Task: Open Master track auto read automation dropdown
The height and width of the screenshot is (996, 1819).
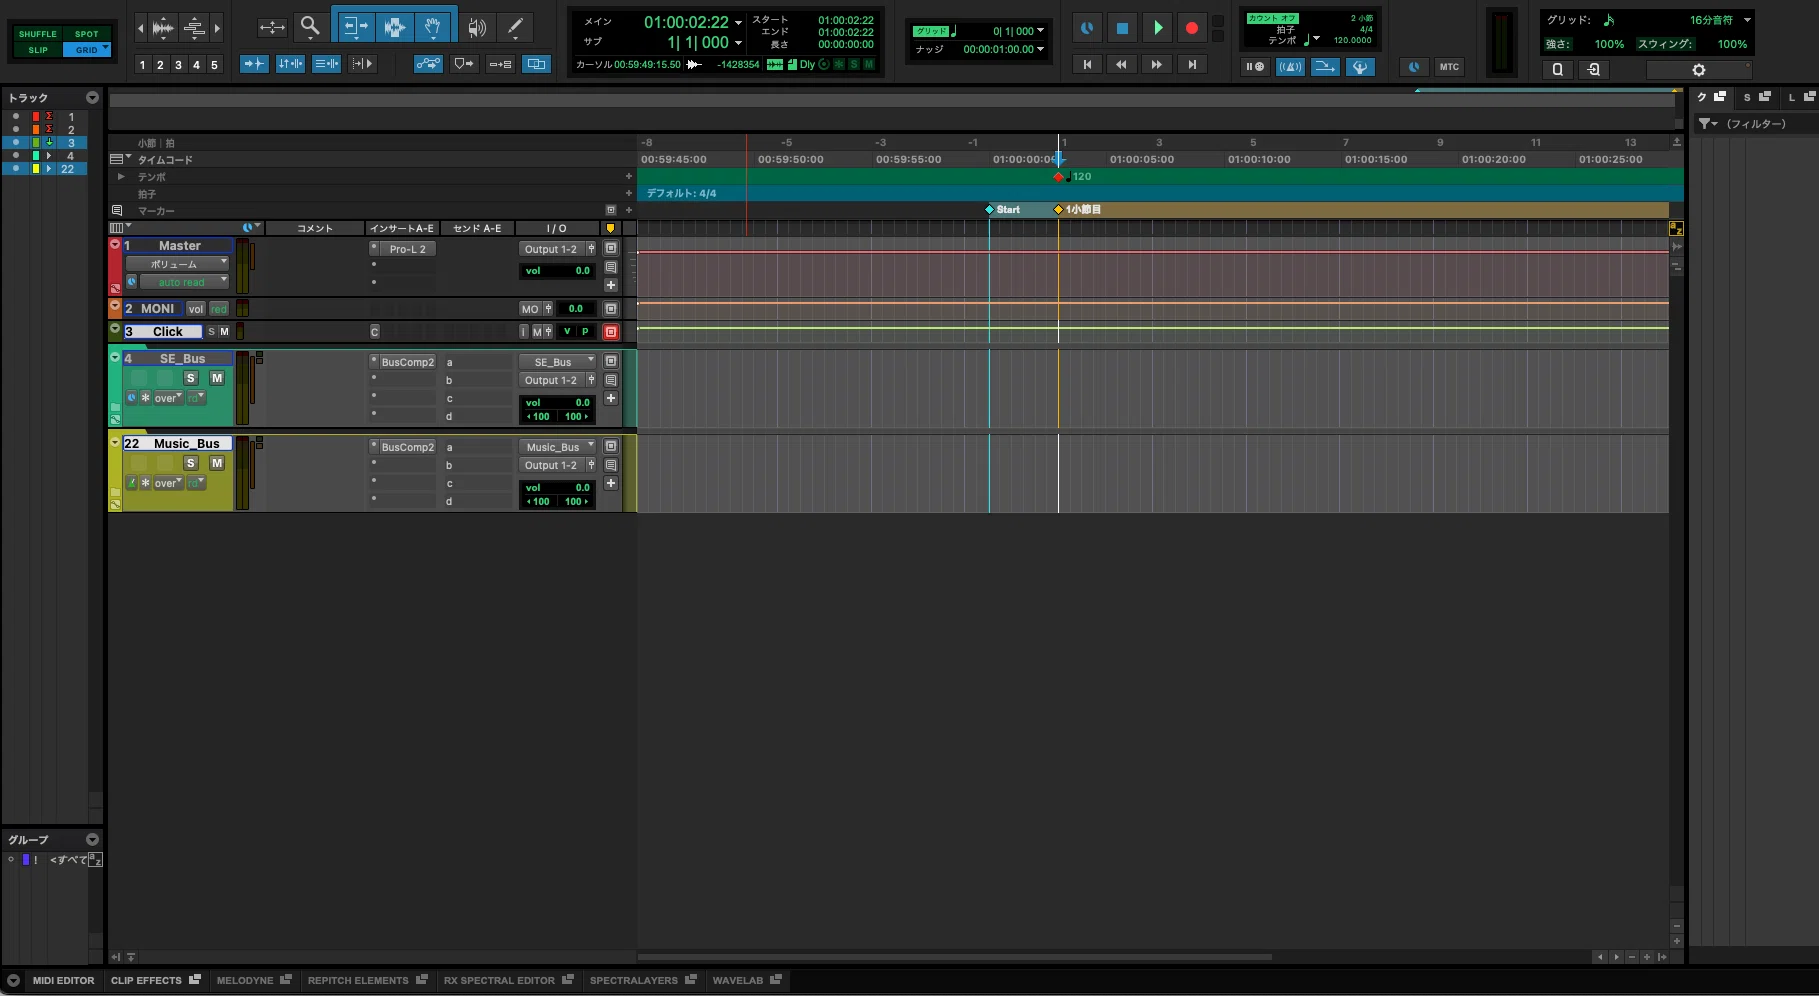Action: pos(184,282)
